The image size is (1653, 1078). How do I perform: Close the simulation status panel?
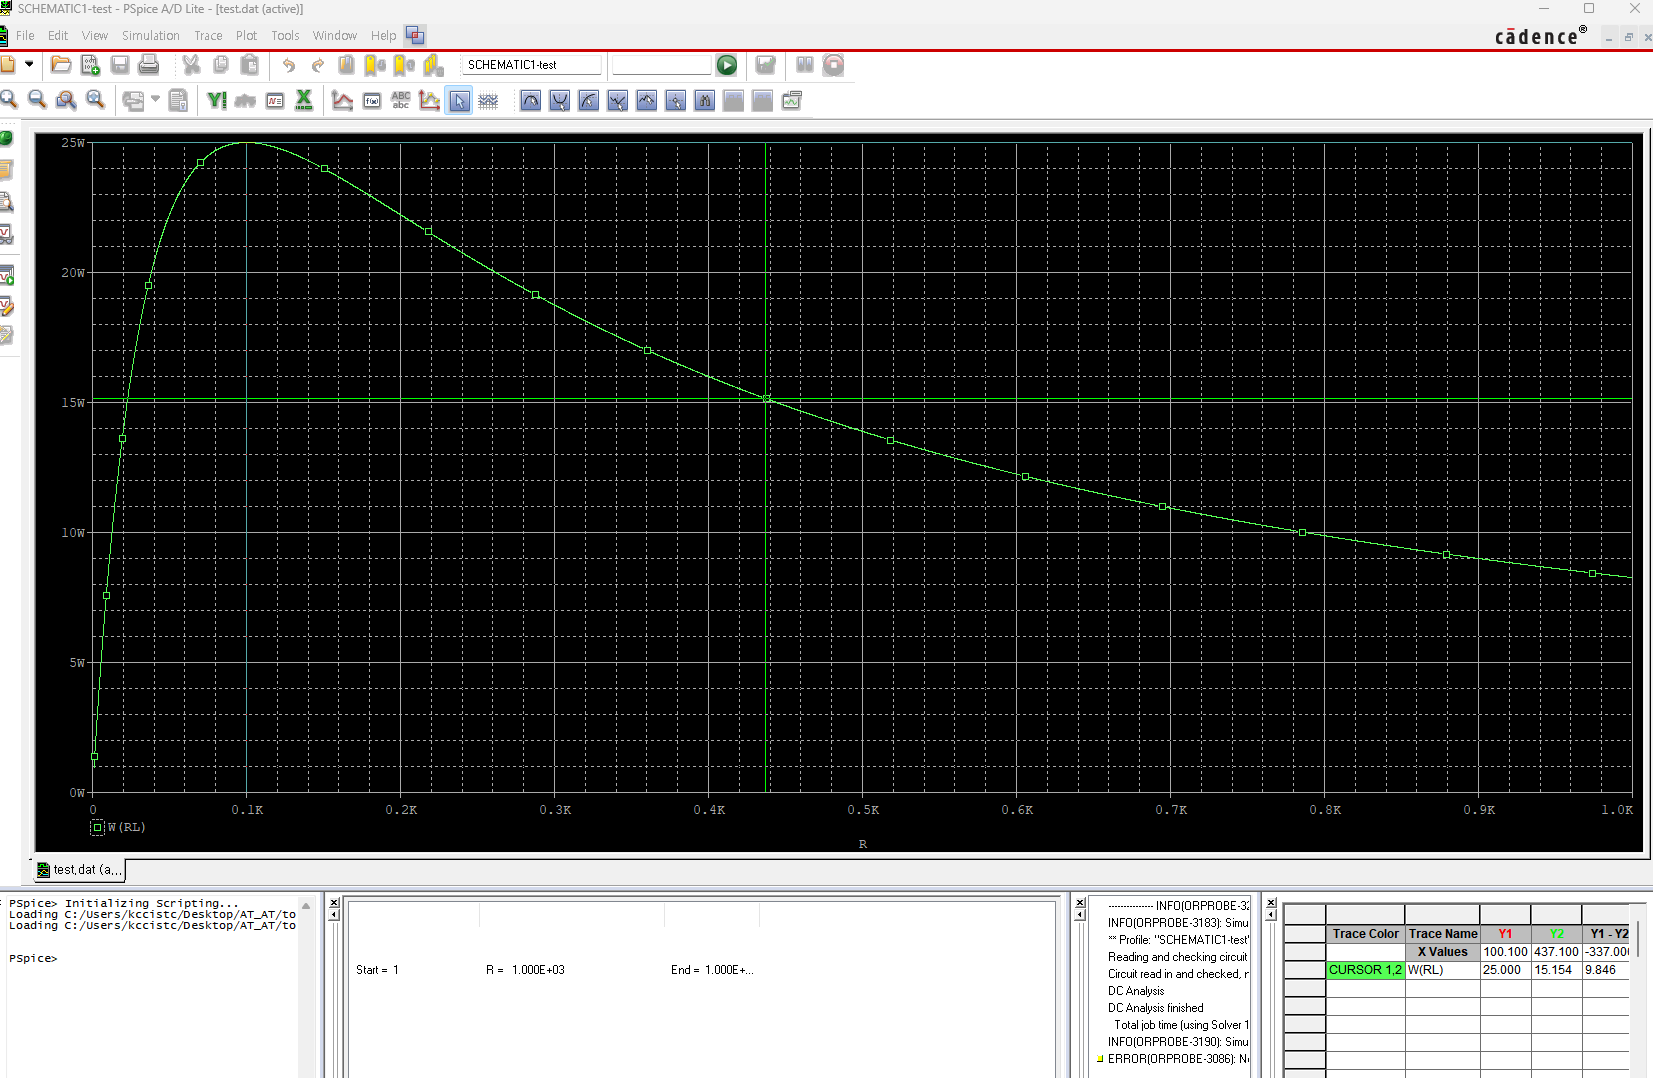pos(334,903)
